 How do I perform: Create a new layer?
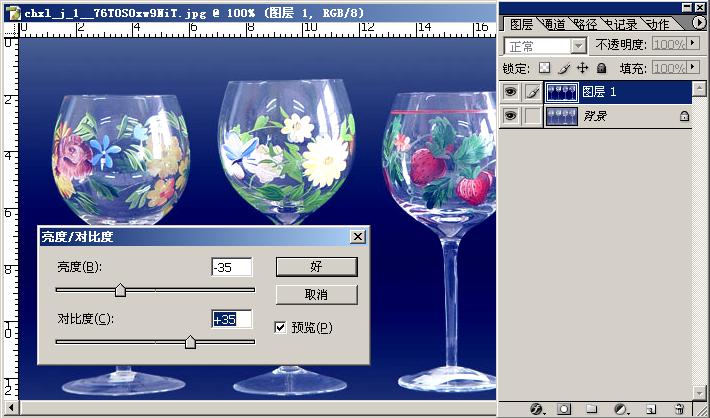(651, 409)
